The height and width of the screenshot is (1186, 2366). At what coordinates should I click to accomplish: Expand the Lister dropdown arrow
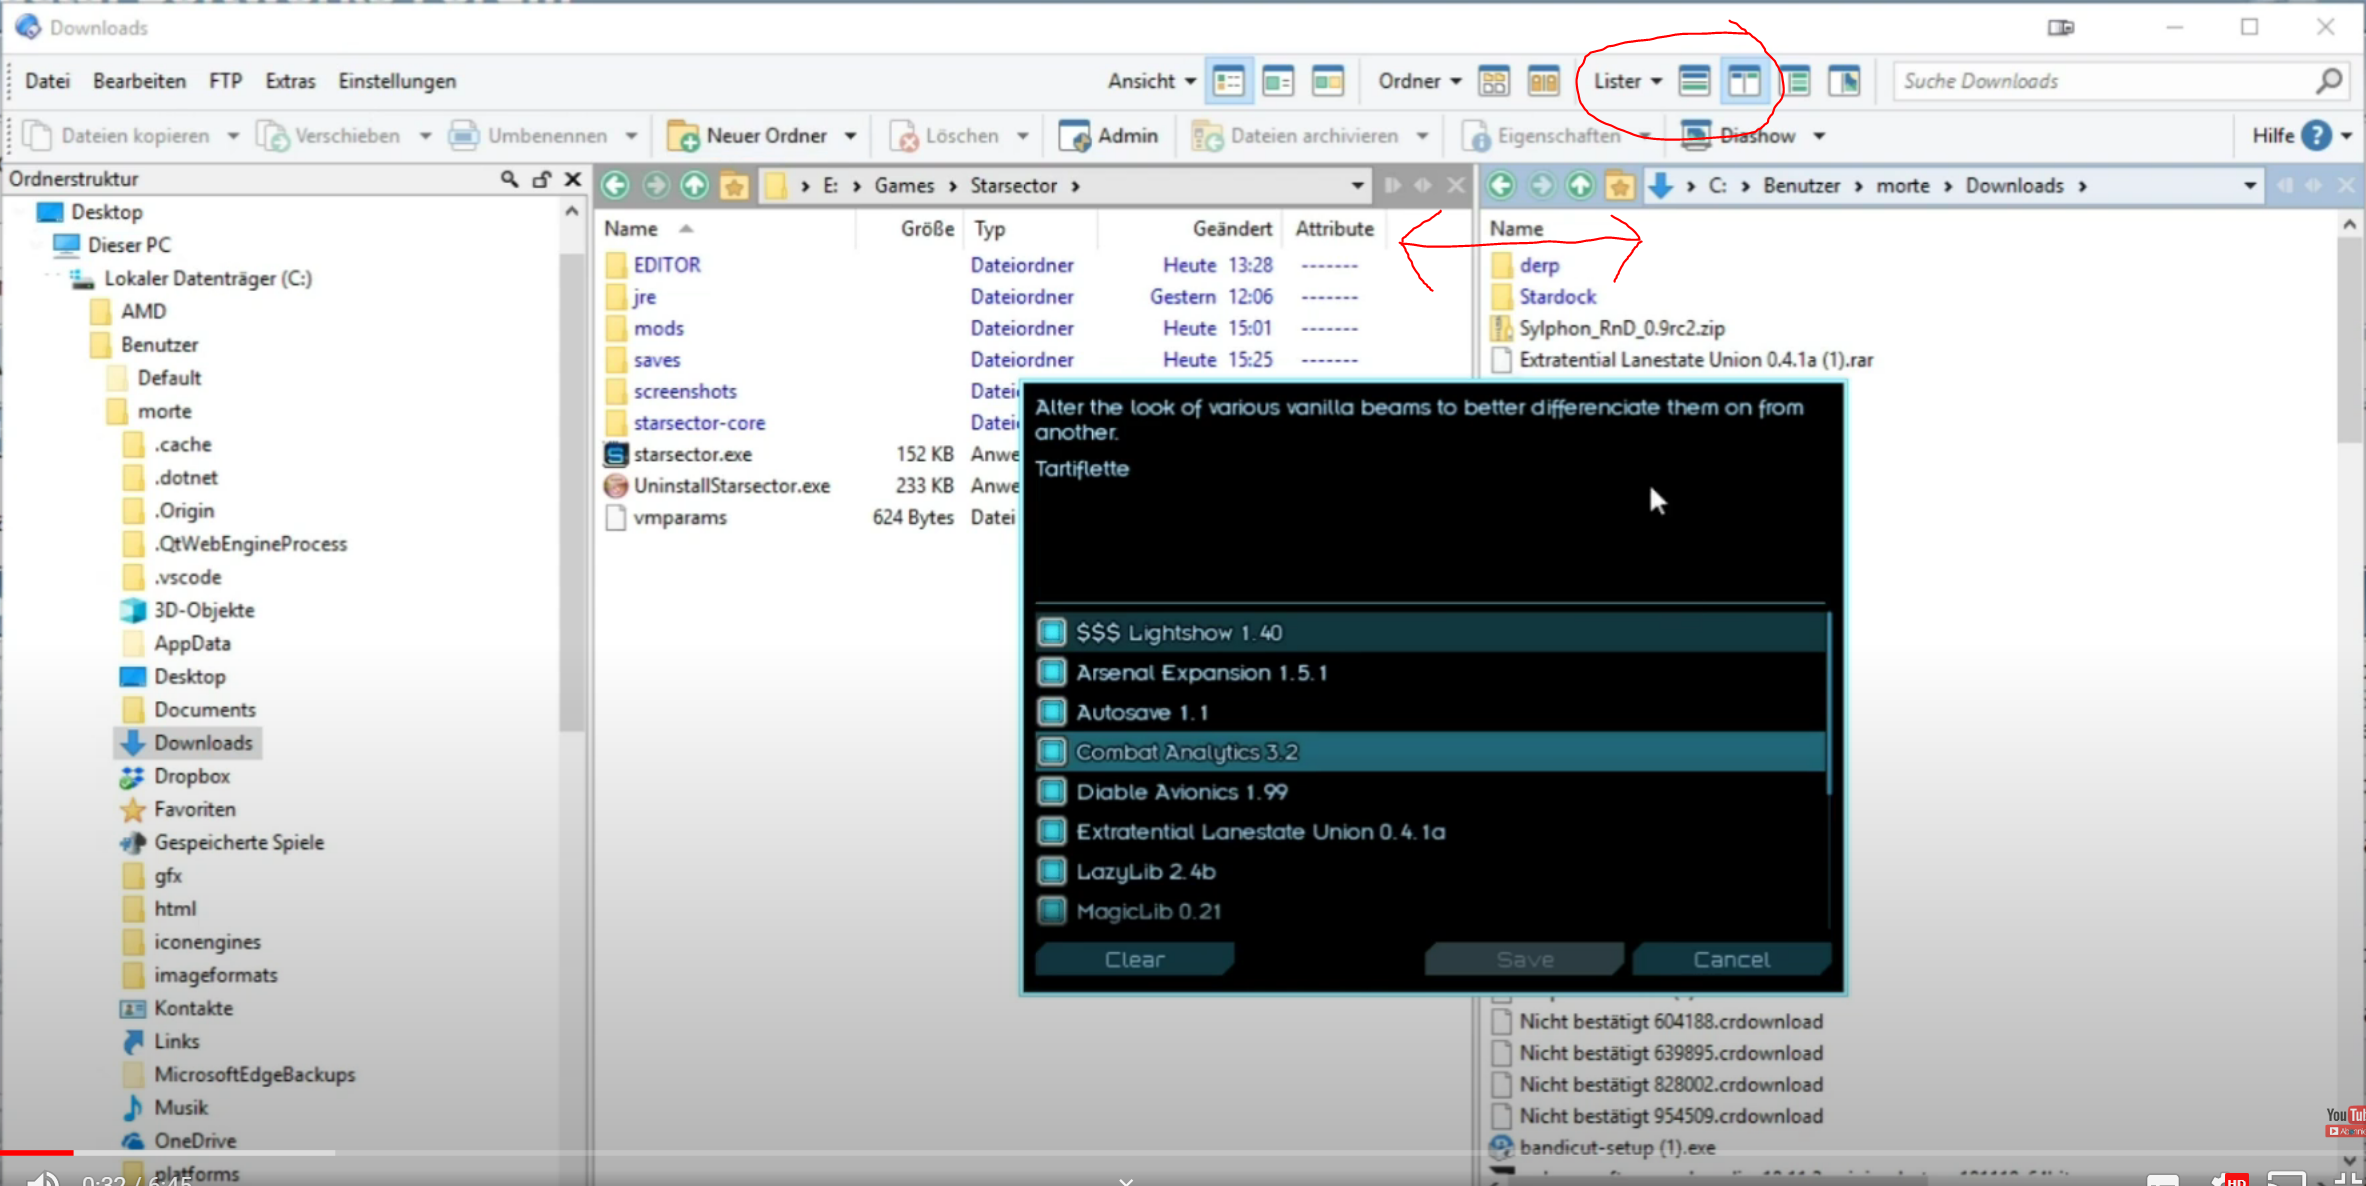pos(1656,81)
